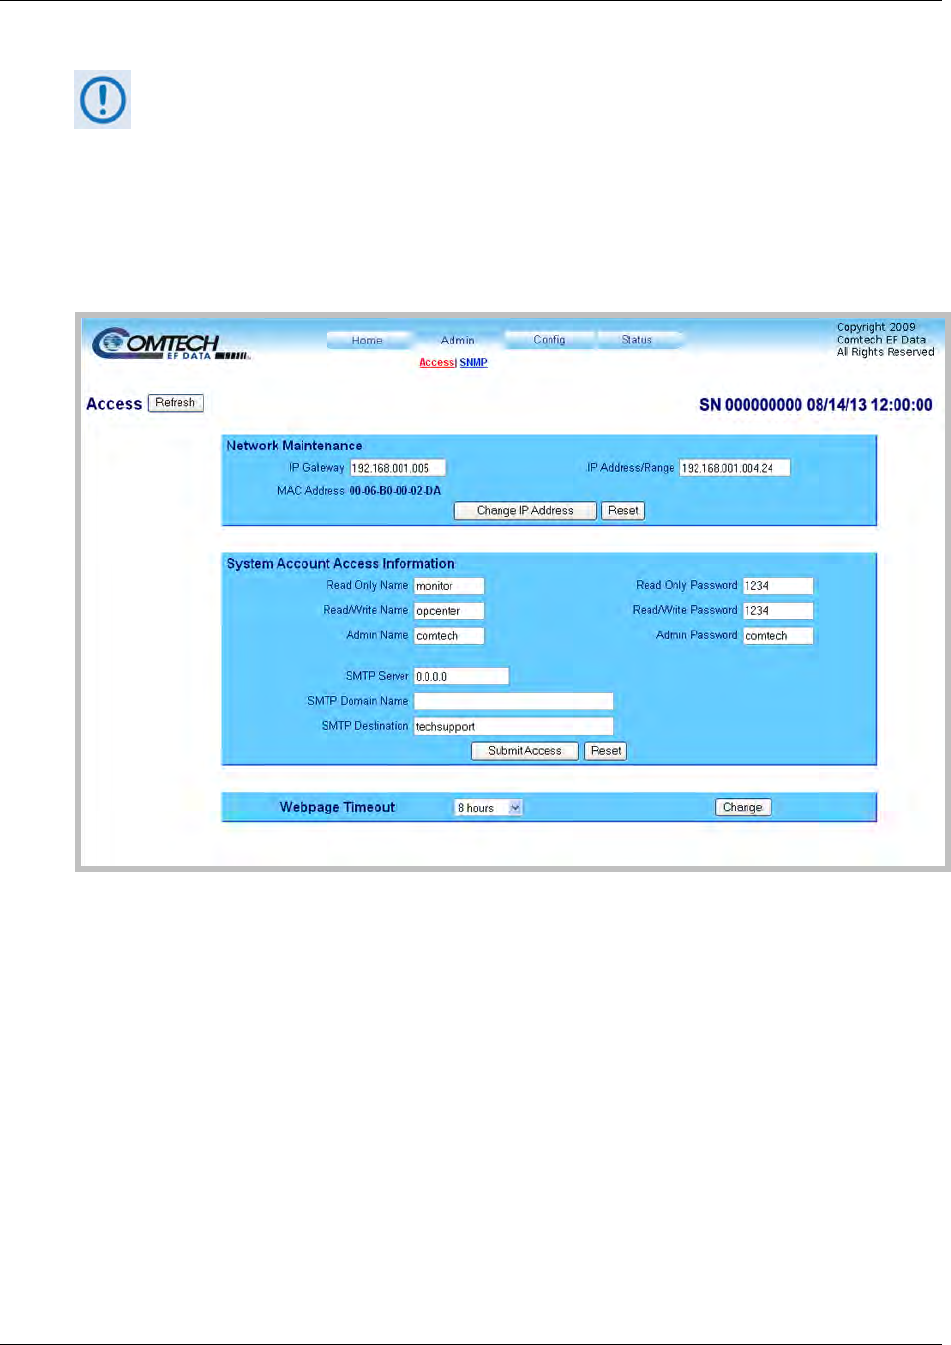Select the Access sub-page link
The image size is (951, 1345).
tap(436, 363)
